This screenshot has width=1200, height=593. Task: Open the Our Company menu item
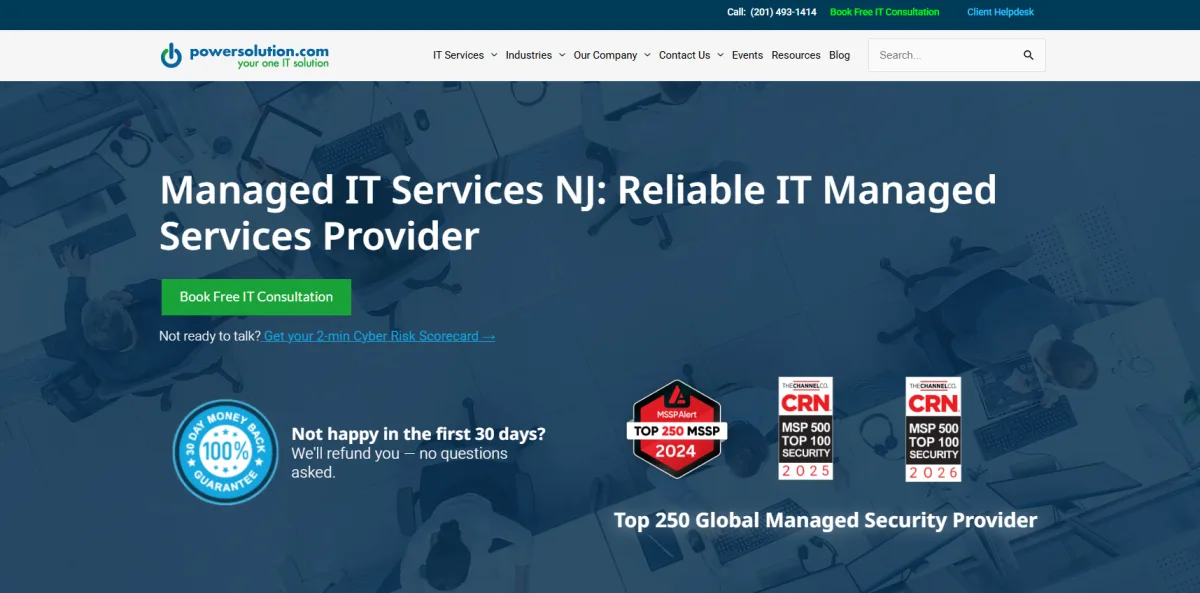pyautogui.click(x=605, y=55)
